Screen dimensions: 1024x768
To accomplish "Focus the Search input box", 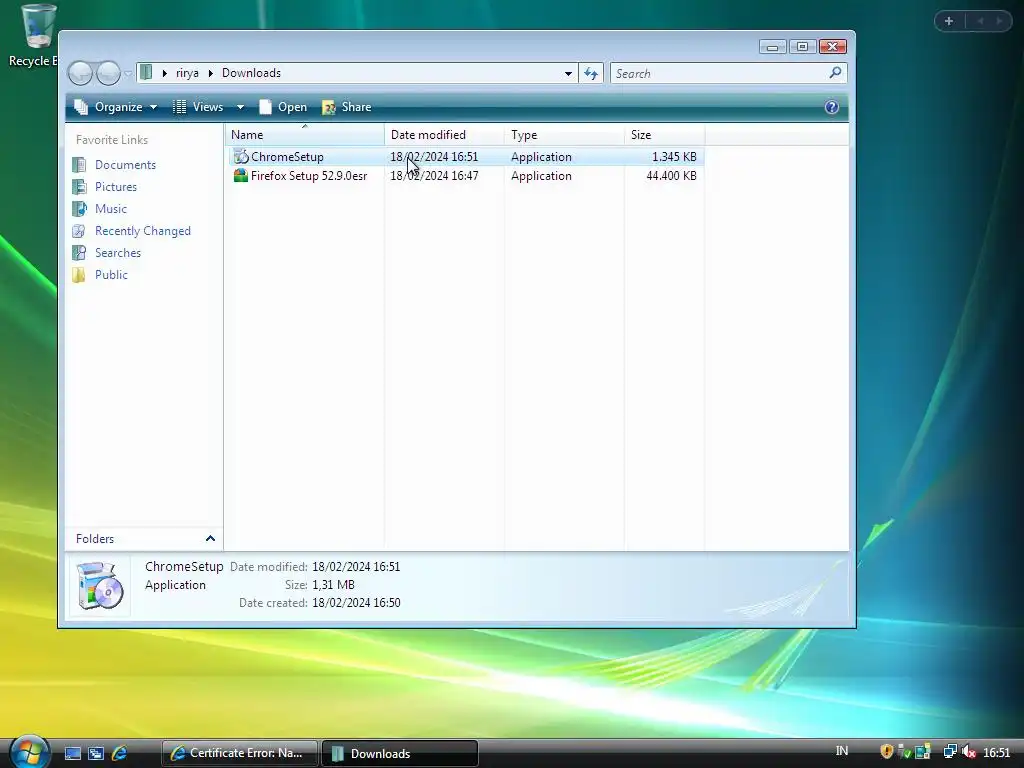I will pos(719,74).
